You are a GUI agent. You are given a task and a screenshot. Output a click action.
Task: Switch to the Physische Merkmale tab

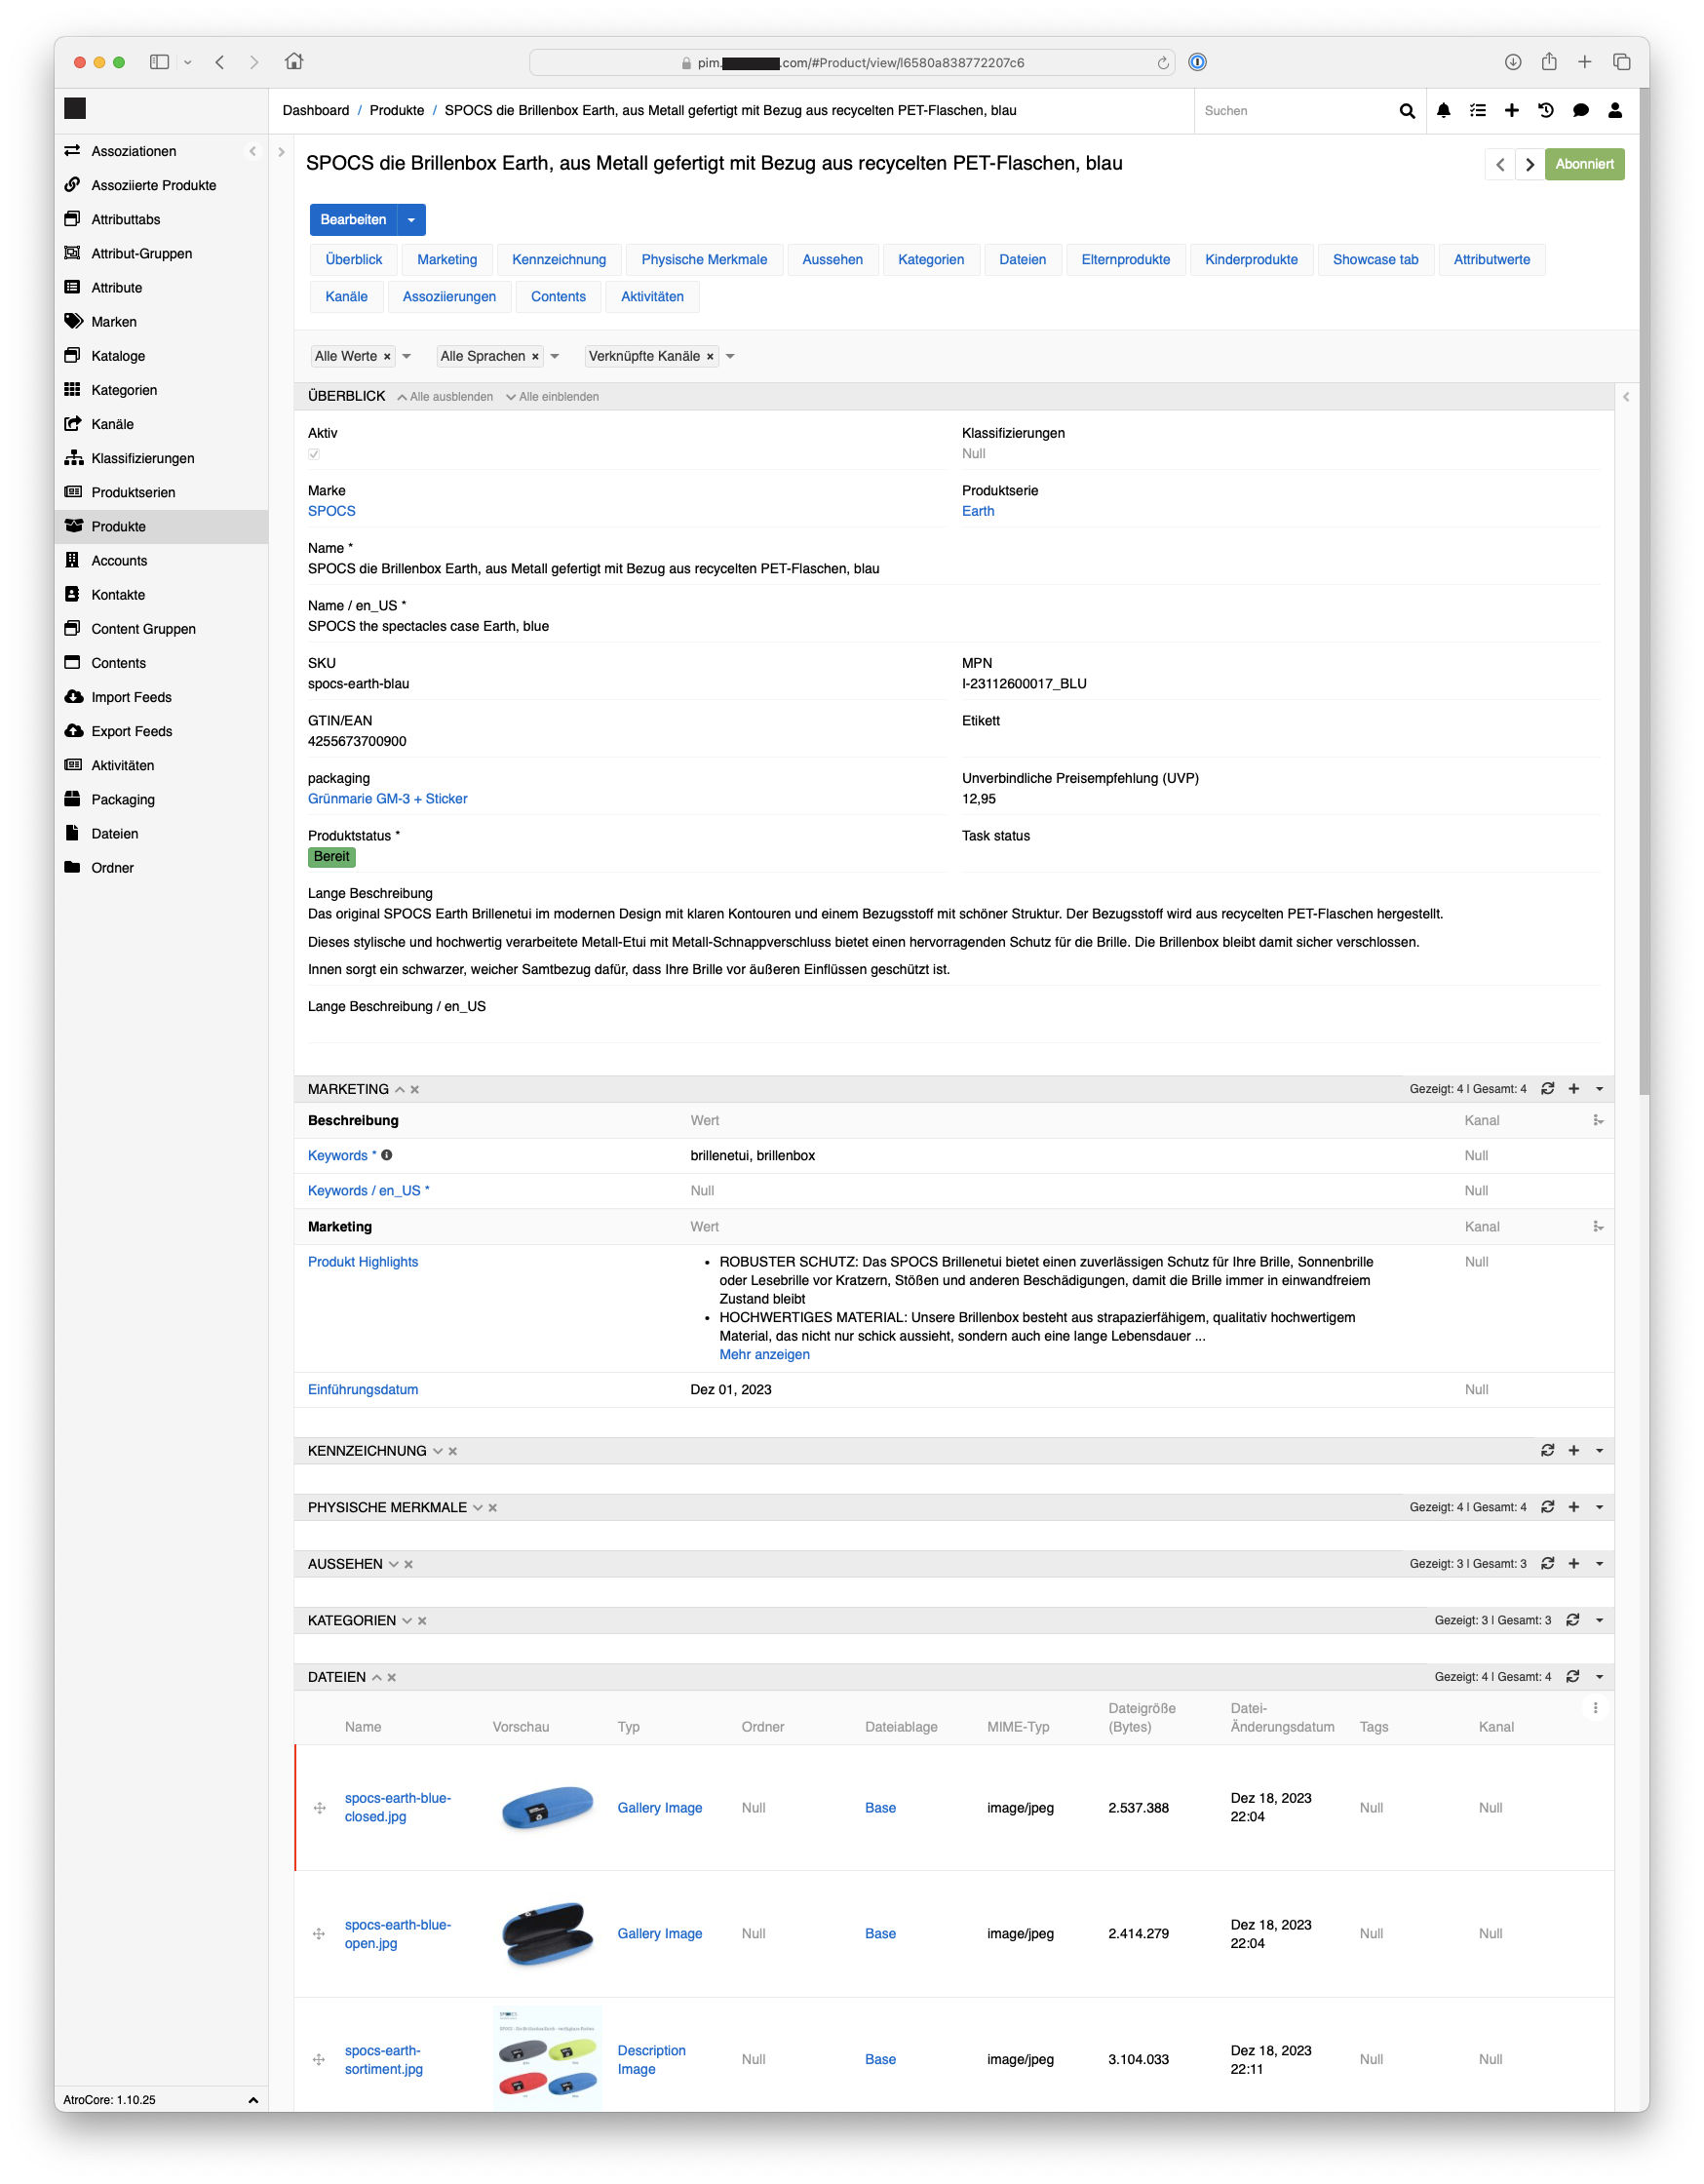point(704,260)
